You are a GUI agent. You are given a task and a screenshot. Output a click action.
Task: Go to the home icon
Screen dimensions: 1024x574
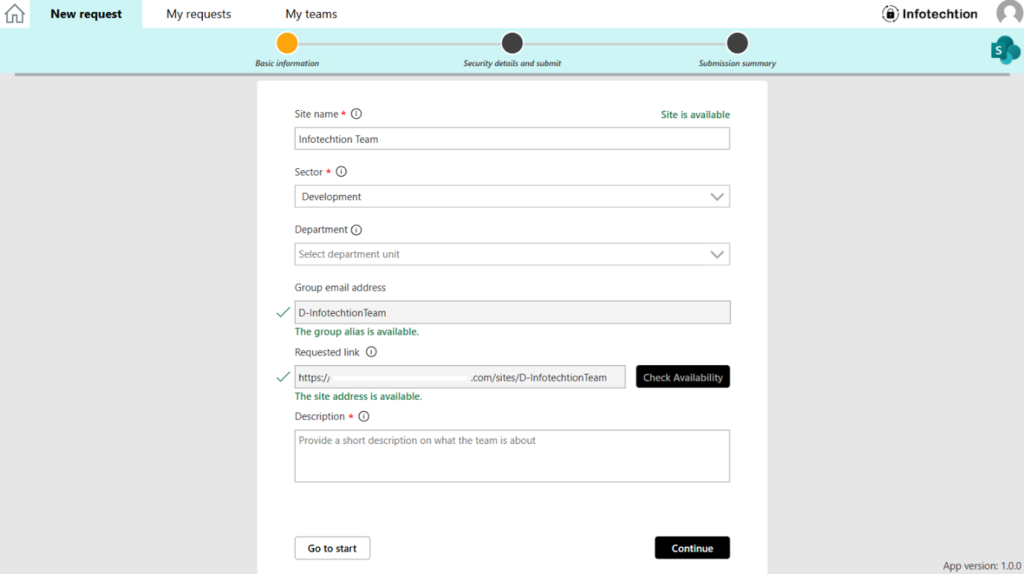[14, 13]
